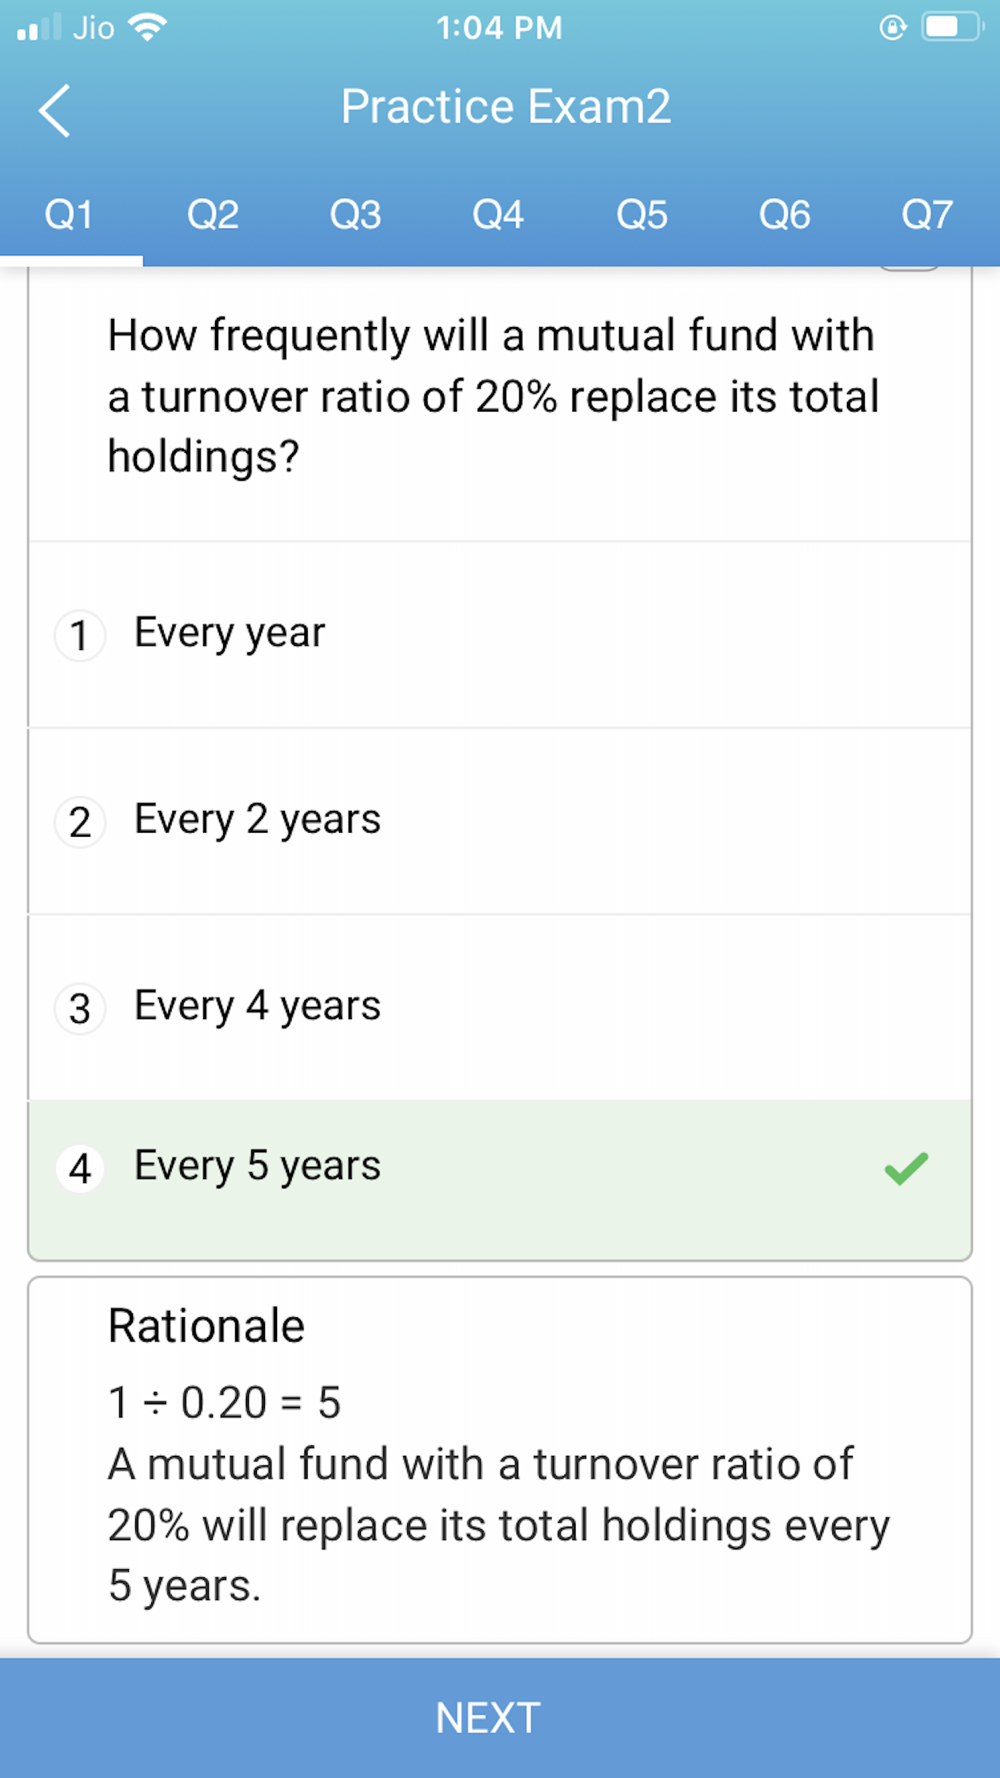Go to the Q5 tab
The width and height of the screenshot is (1000, 1778).
(x=641, y=215)
